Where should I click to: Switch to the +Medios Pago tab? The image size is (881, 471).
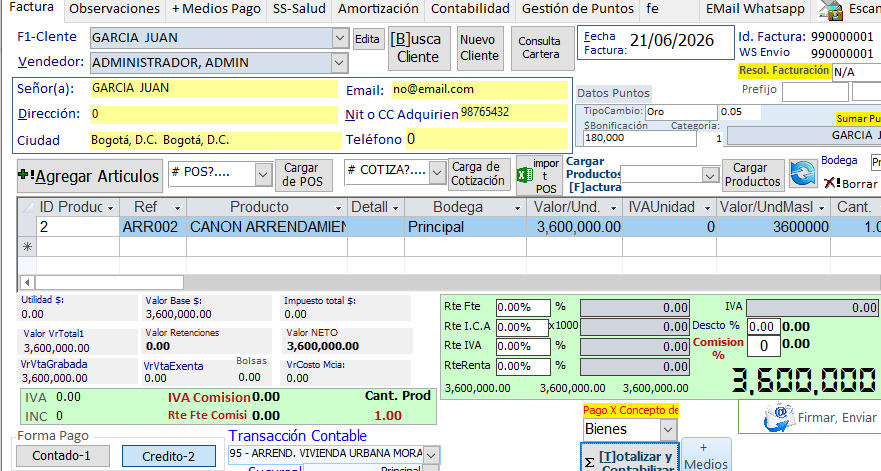click(x=216, y=9)
